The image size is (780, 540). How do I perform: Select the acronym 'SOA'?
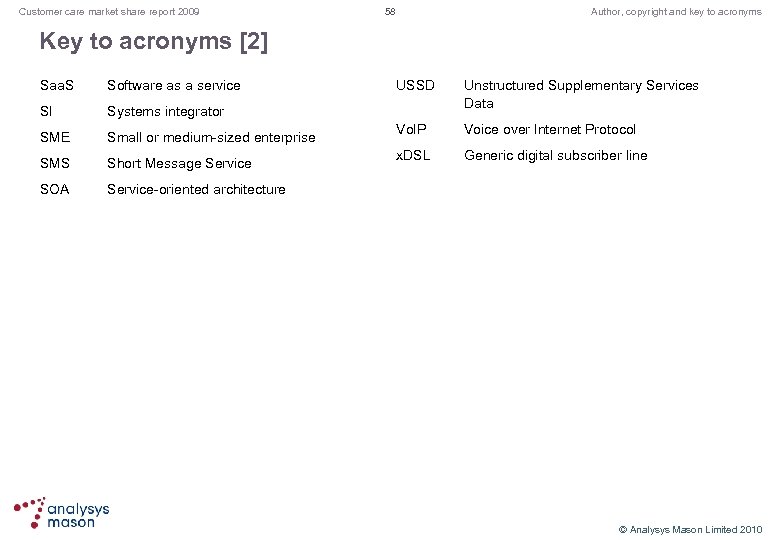pyautogui.click(x=55, y=189)
